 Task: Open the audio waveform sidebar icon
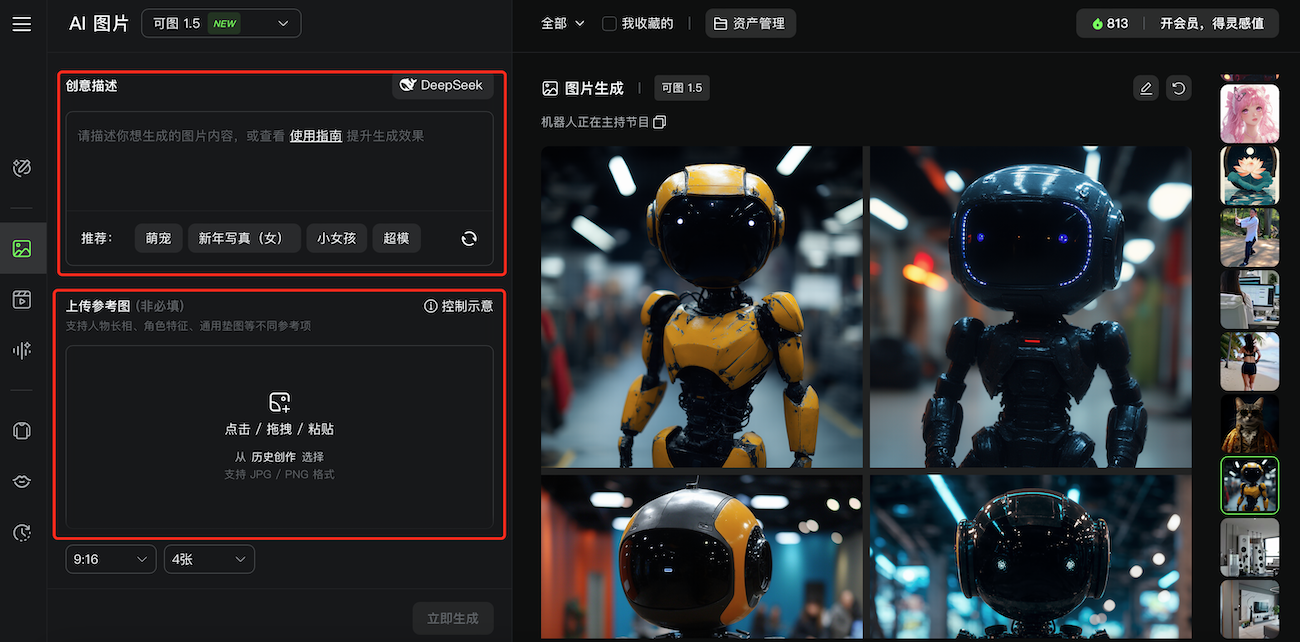(x=22, y=350)
